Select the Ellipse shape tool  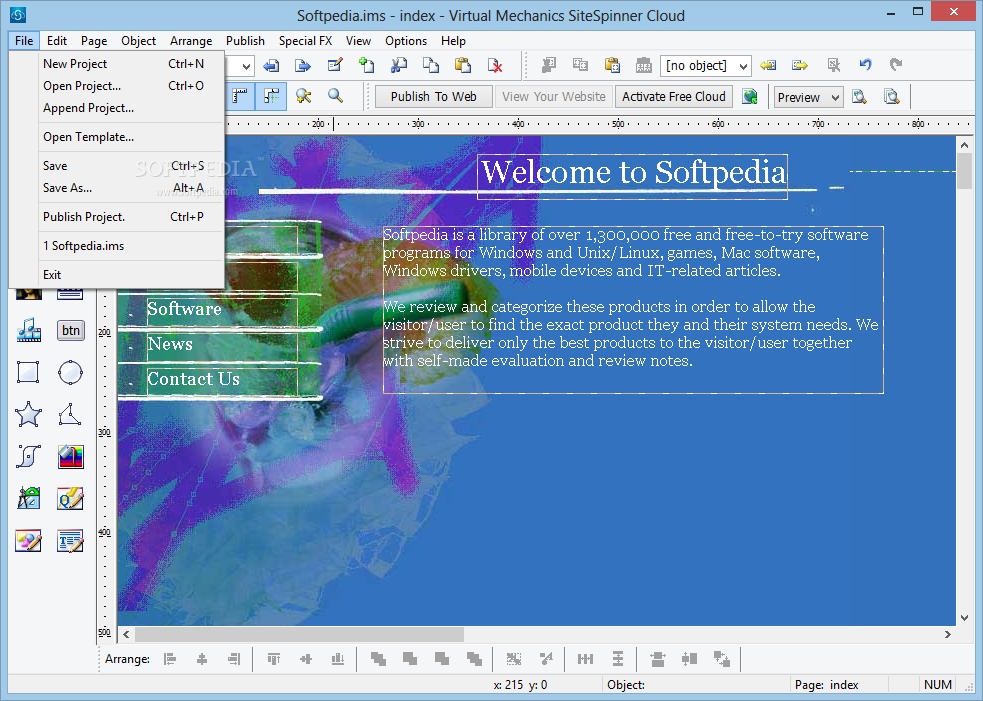[70, 372]
